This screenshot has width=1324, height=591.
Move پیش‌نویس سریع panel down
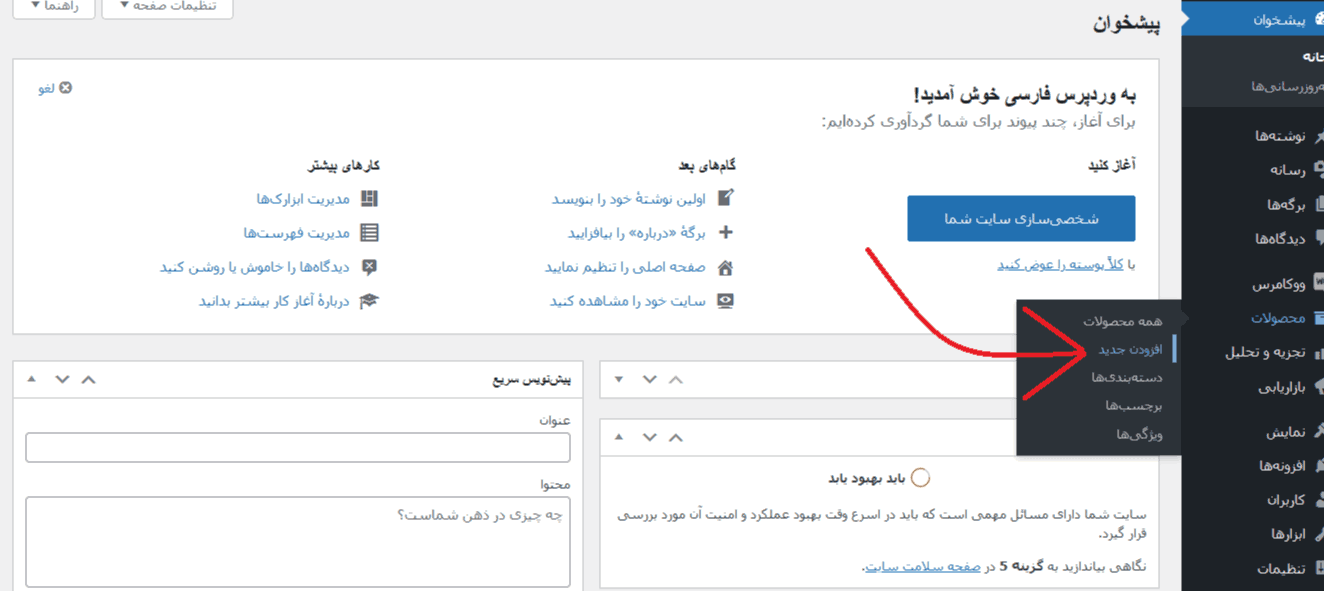pyautogui.click(x=62, y=379)
